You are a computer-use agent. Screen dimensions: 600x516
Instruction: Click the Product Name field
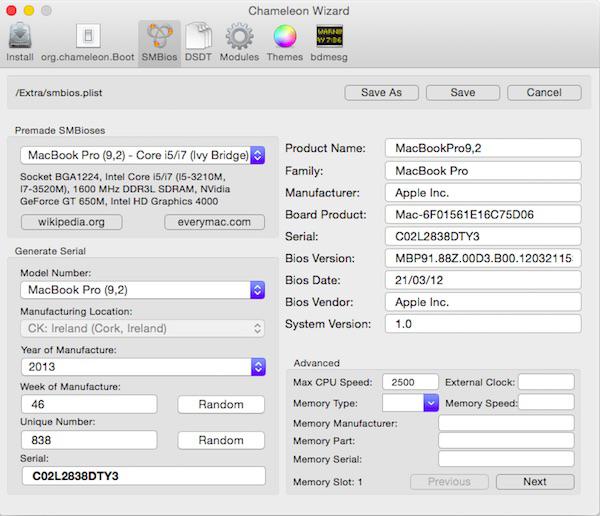pos(483,148)
